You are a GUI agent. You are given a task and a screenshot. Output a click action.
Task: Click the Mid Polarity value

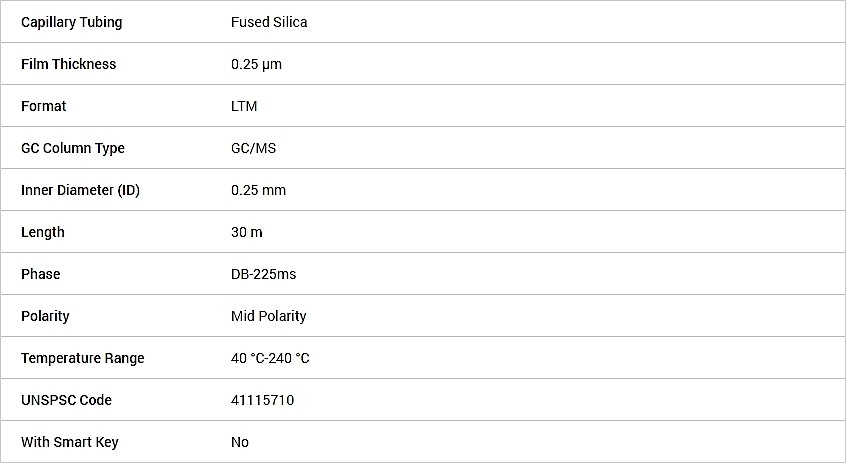[x=269, y=316]
